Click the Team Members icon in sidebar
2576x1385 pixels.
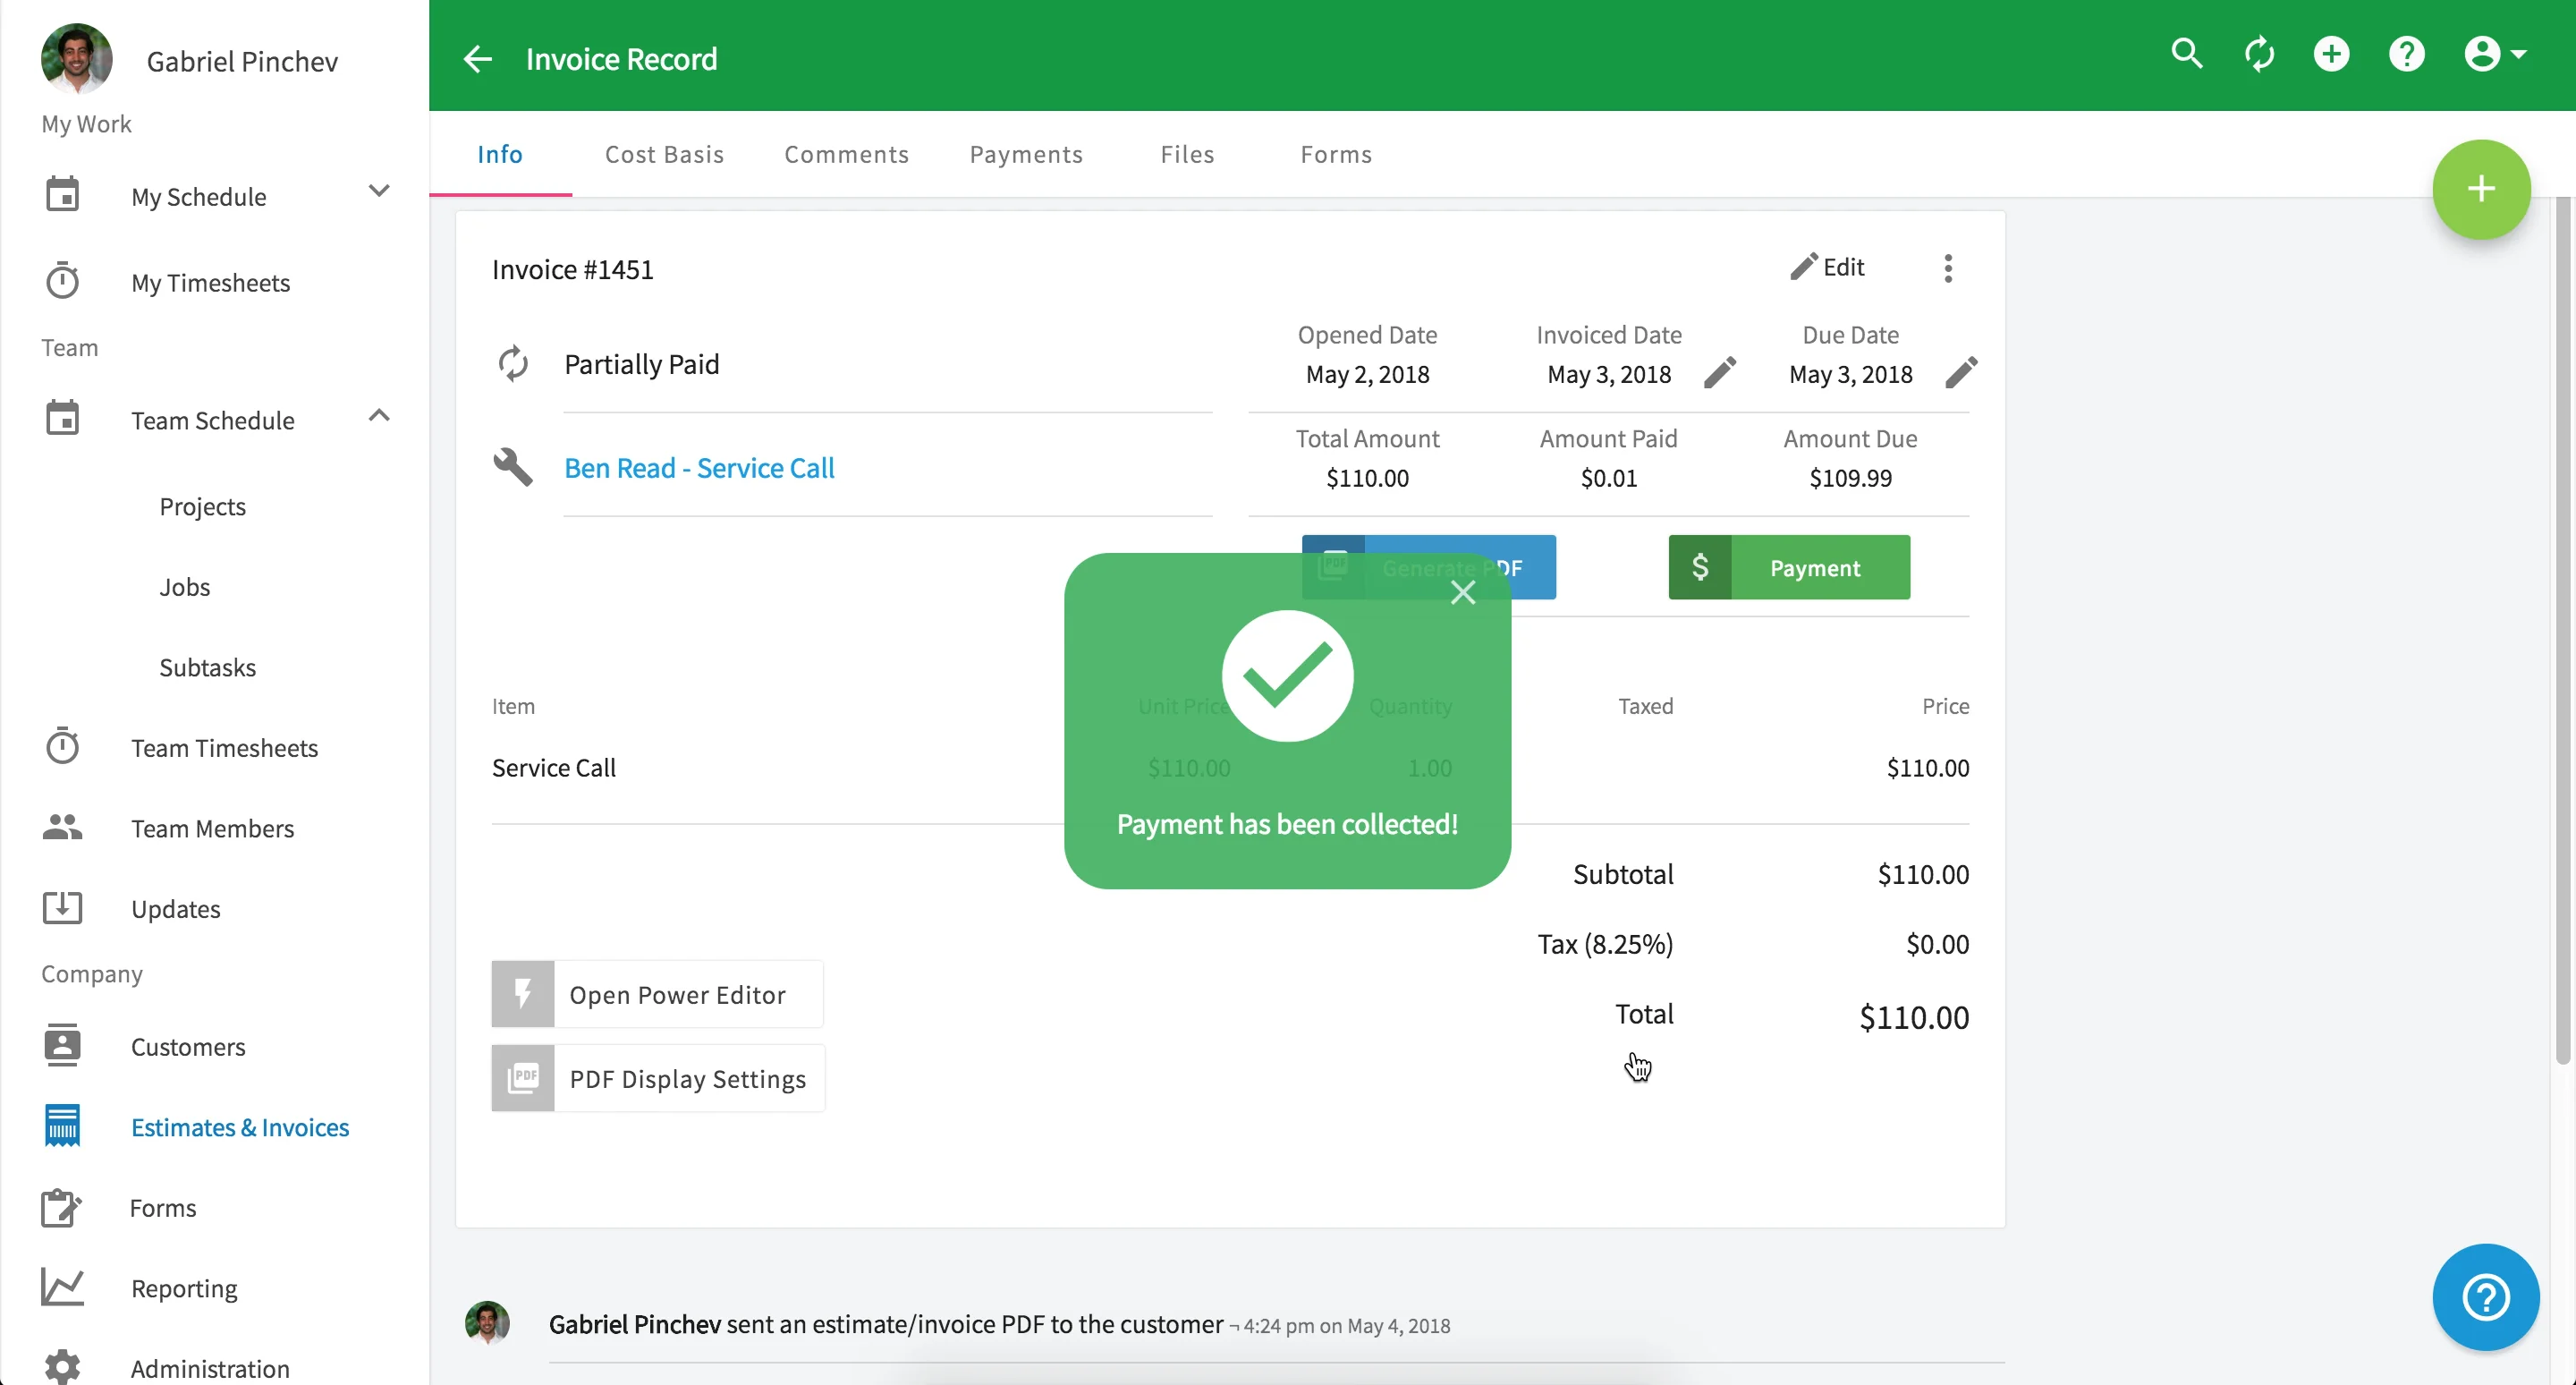point(62,827)
